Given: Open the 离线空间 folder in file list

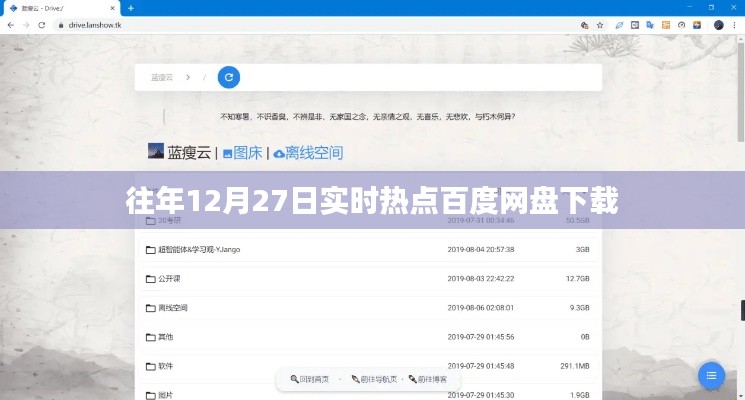Looking at the screenshot, I should click(x=172, y=308).
